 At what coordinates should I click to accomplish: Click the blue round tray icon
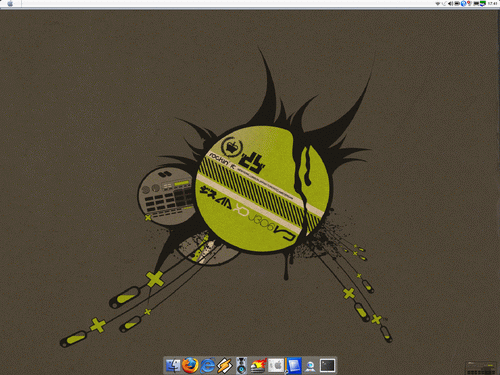tap(463, 3)
